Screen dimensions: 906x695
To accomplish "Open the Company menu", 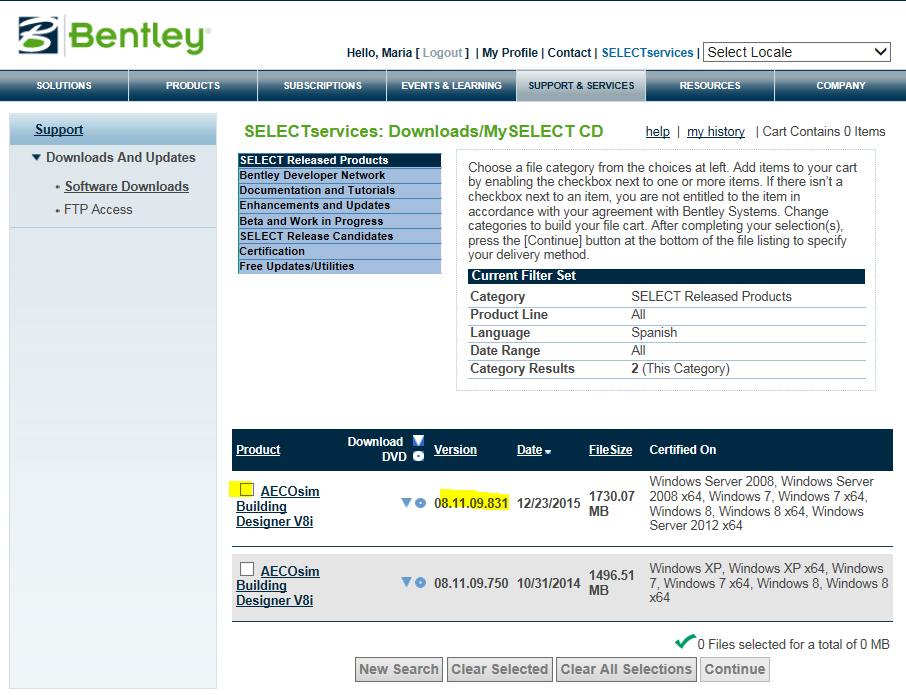I will [x=841, y=86].
